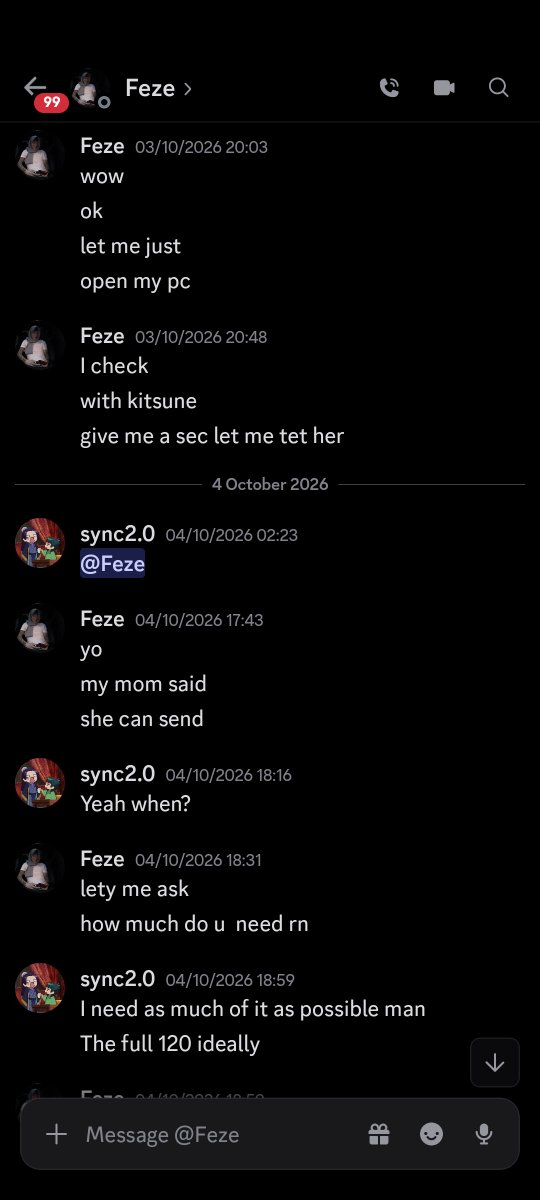Open the gift icon in message bar

378,1134
